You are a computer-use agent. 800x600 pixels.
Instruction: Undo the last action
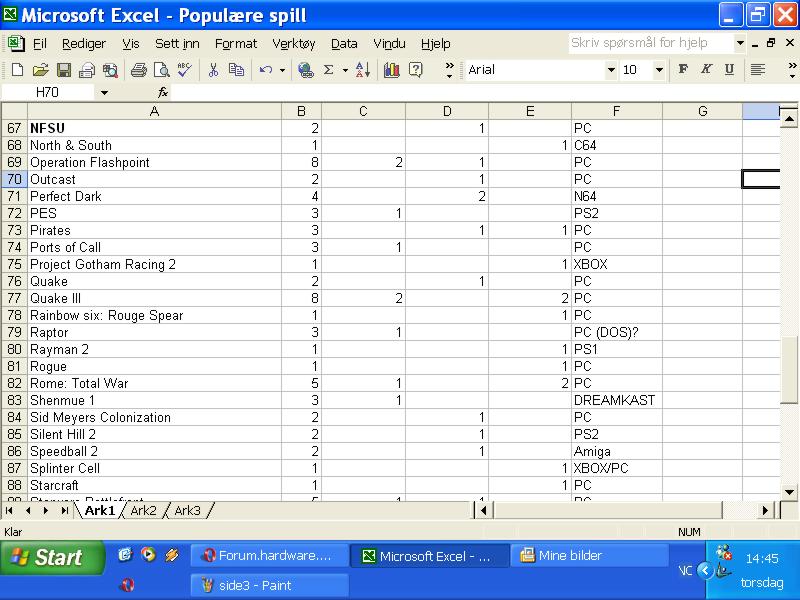pos(266,70)
